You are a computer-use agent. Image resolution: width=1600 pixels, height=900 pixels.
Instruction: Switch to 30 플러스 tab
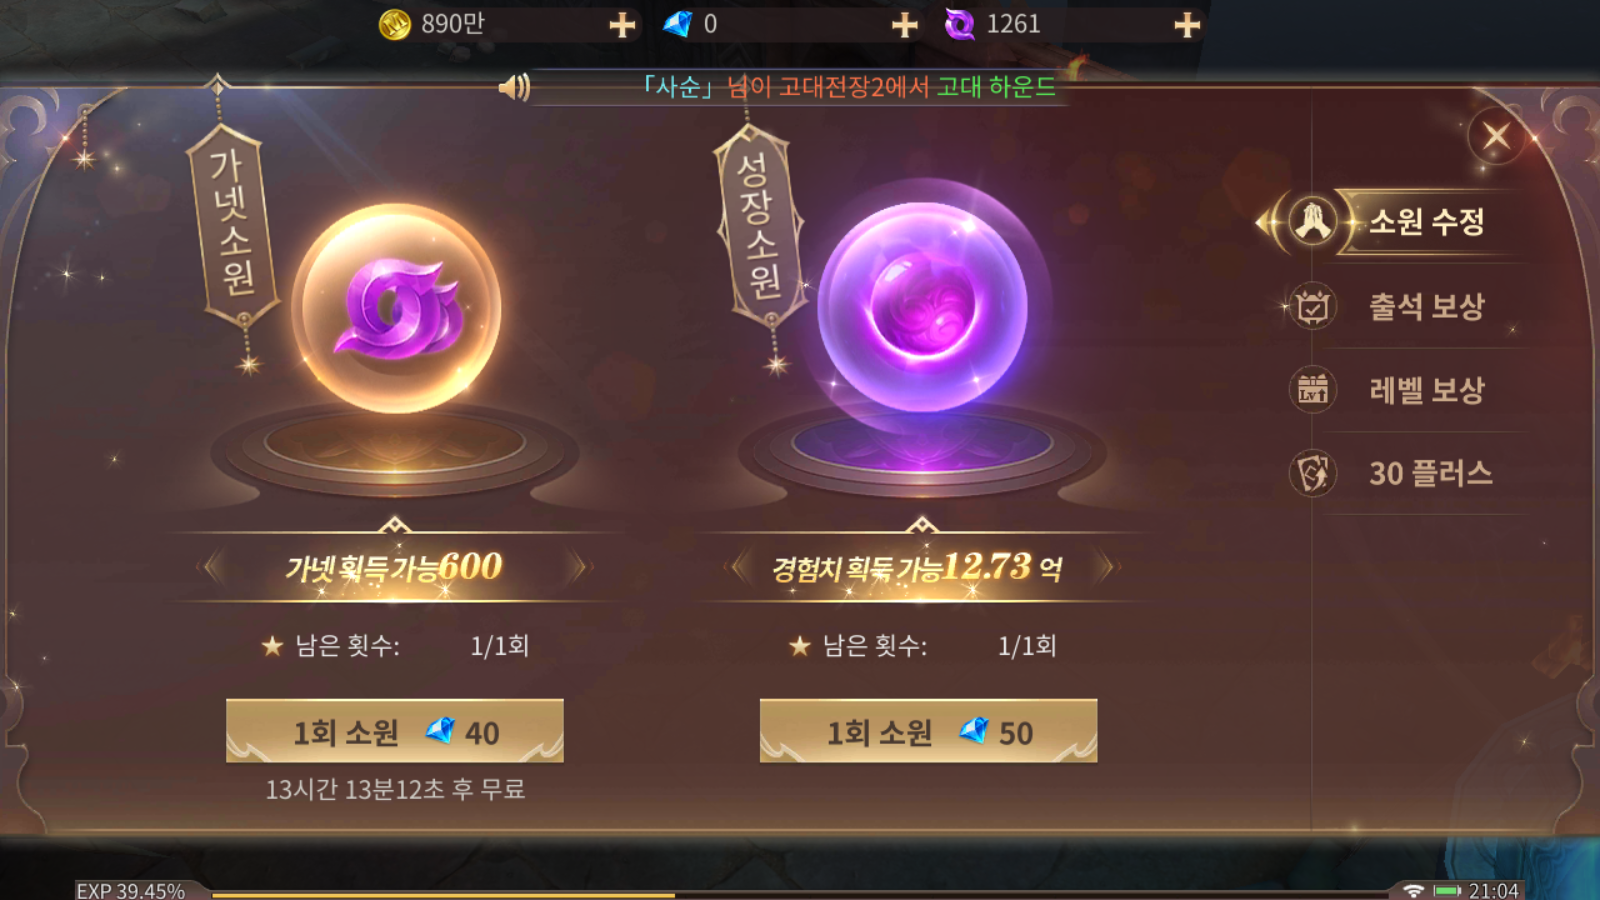pos(1430,473)
